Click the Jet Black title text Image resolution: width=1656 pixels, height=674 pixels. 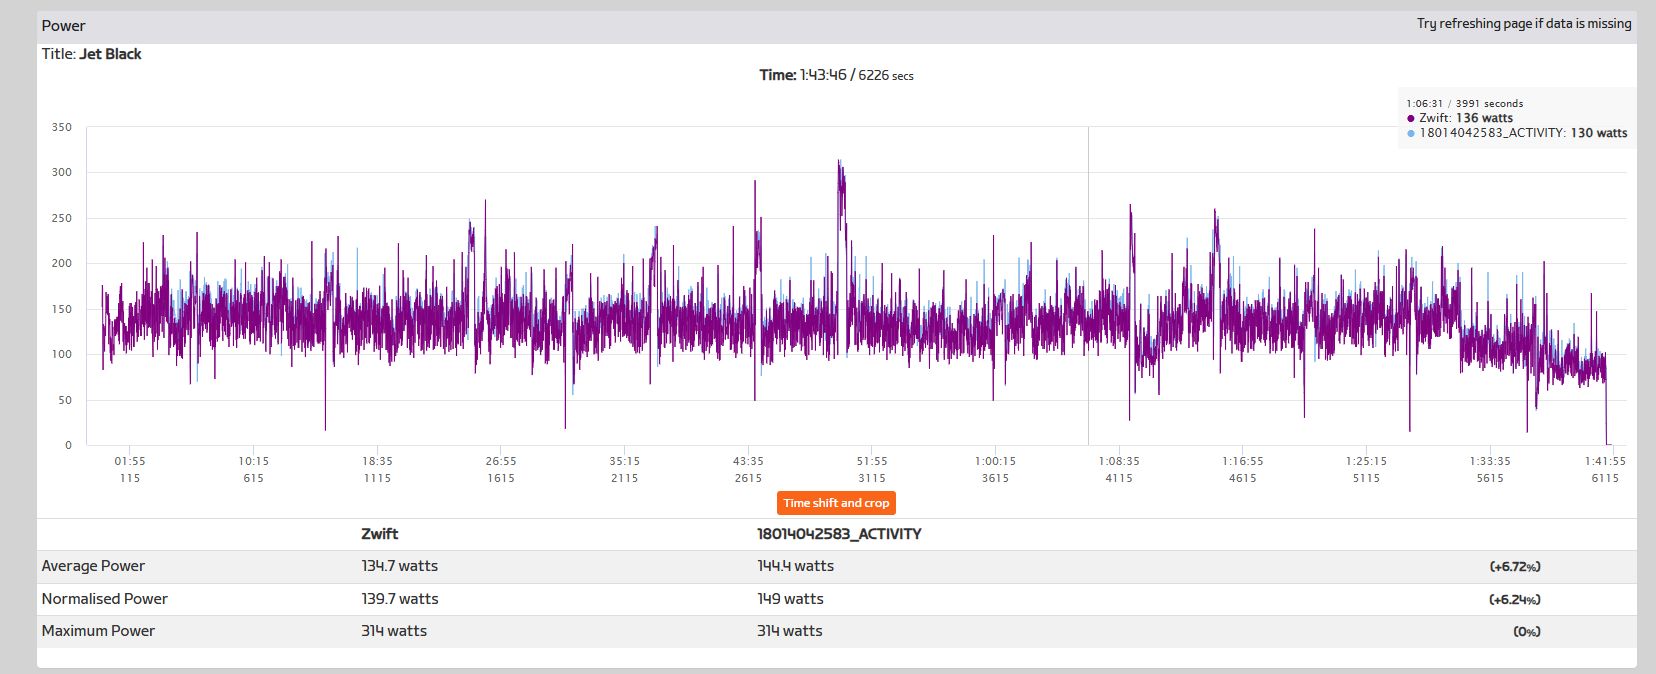(110, 54)
